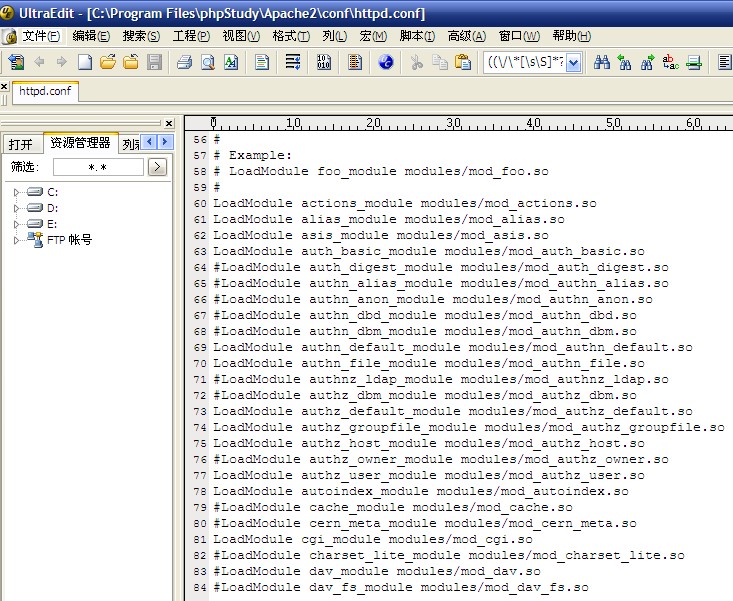Open the 工程(P) menu
733x601 pixels.
[x=191, y=36]
